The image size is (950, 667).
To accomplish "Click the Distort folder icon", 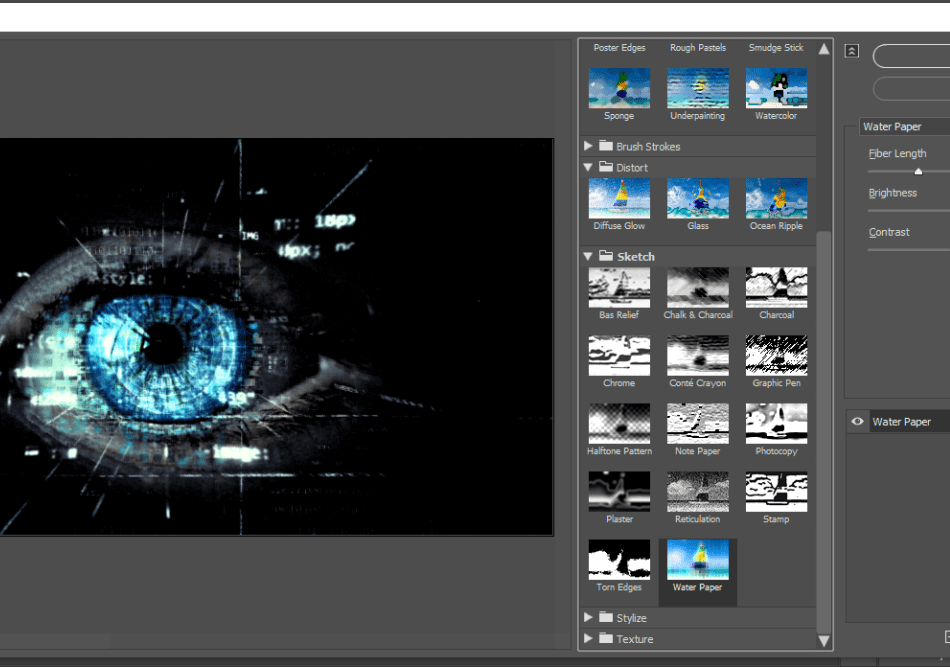I will point(606,167).
